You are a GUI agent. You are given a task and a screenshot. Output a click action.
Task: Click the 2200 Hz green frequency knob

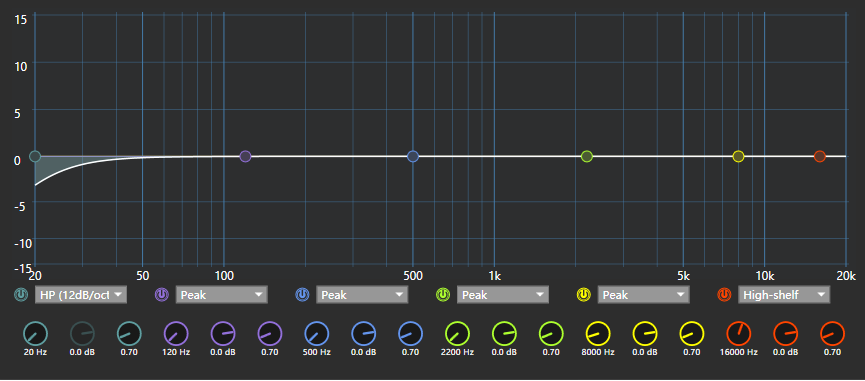click(457, 334)
